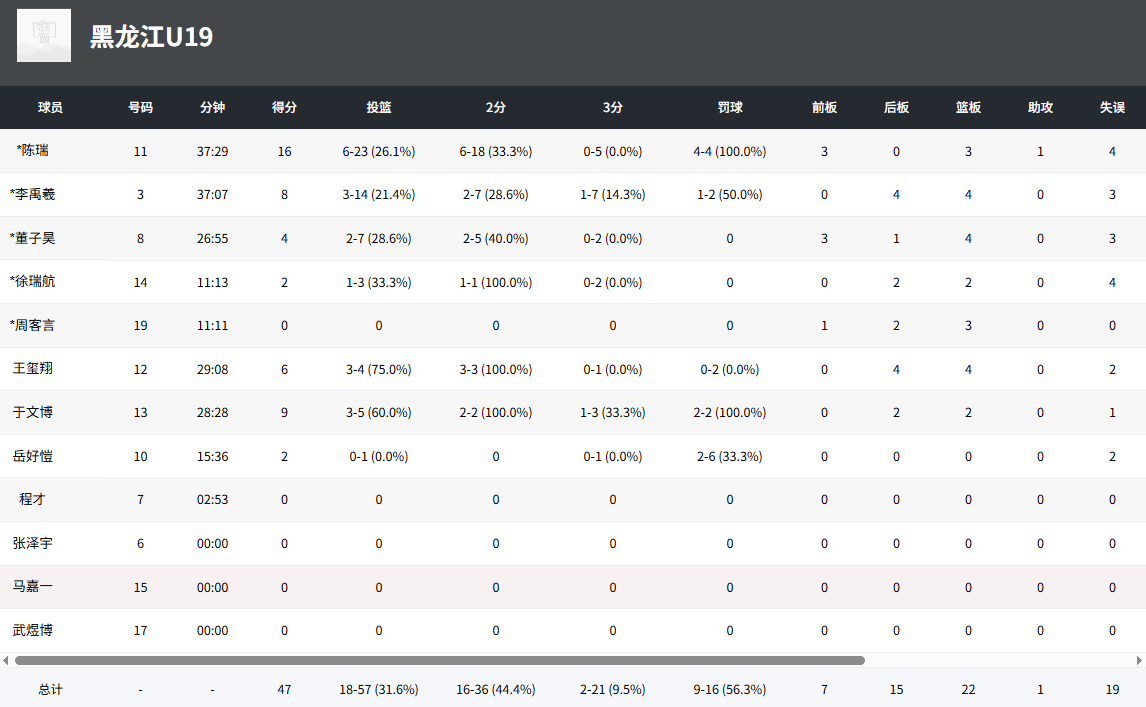
Task: Click the left arrow of the horizontal scrollbar
Action: (6, 660)
